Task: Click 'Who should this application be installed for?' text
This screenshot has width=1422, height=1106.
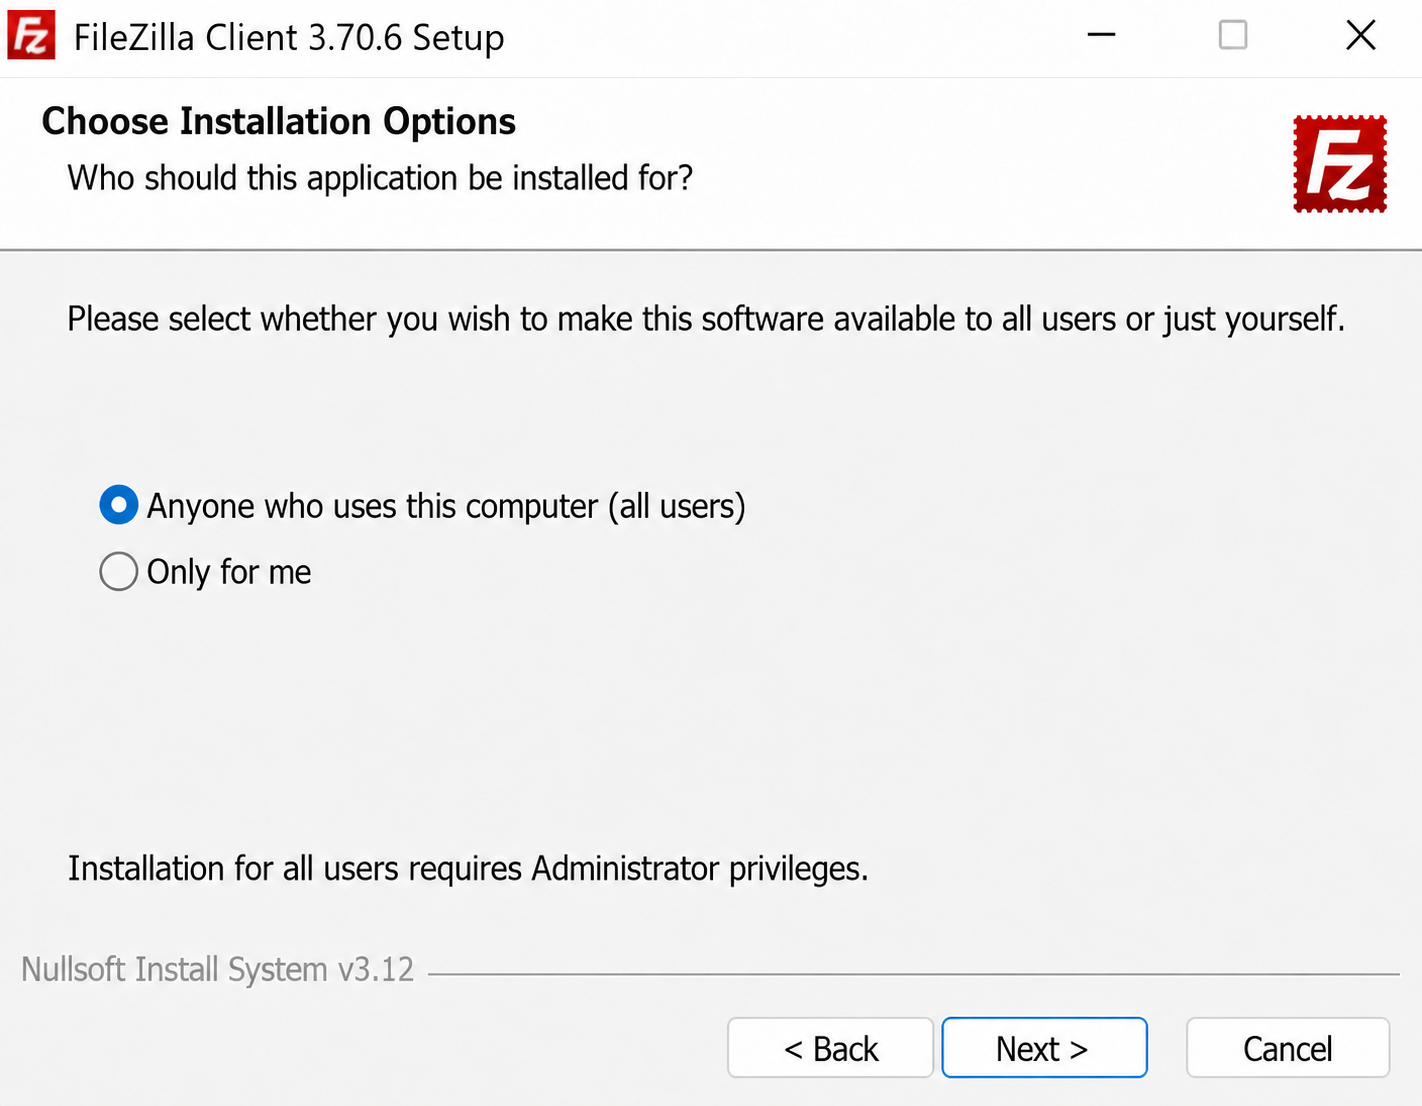Action: (380, 178)
